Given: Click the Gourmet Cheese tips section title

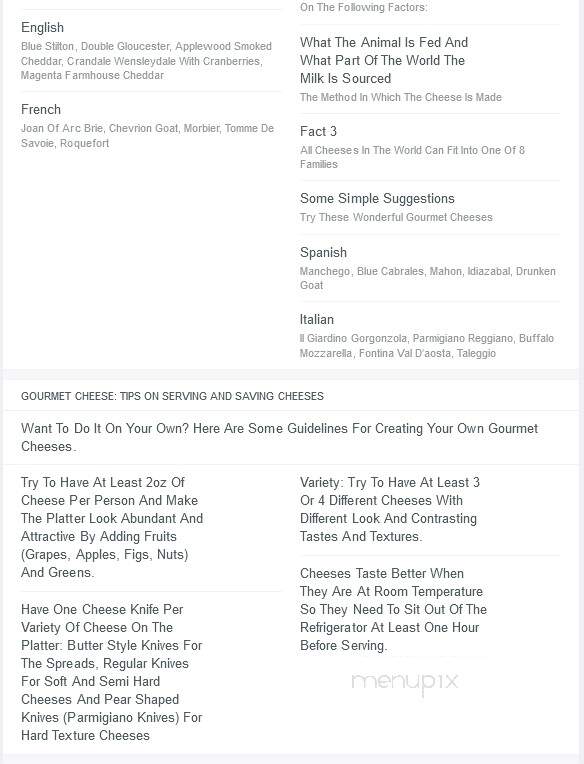Looking at the screenshot, I should (172, 396).
